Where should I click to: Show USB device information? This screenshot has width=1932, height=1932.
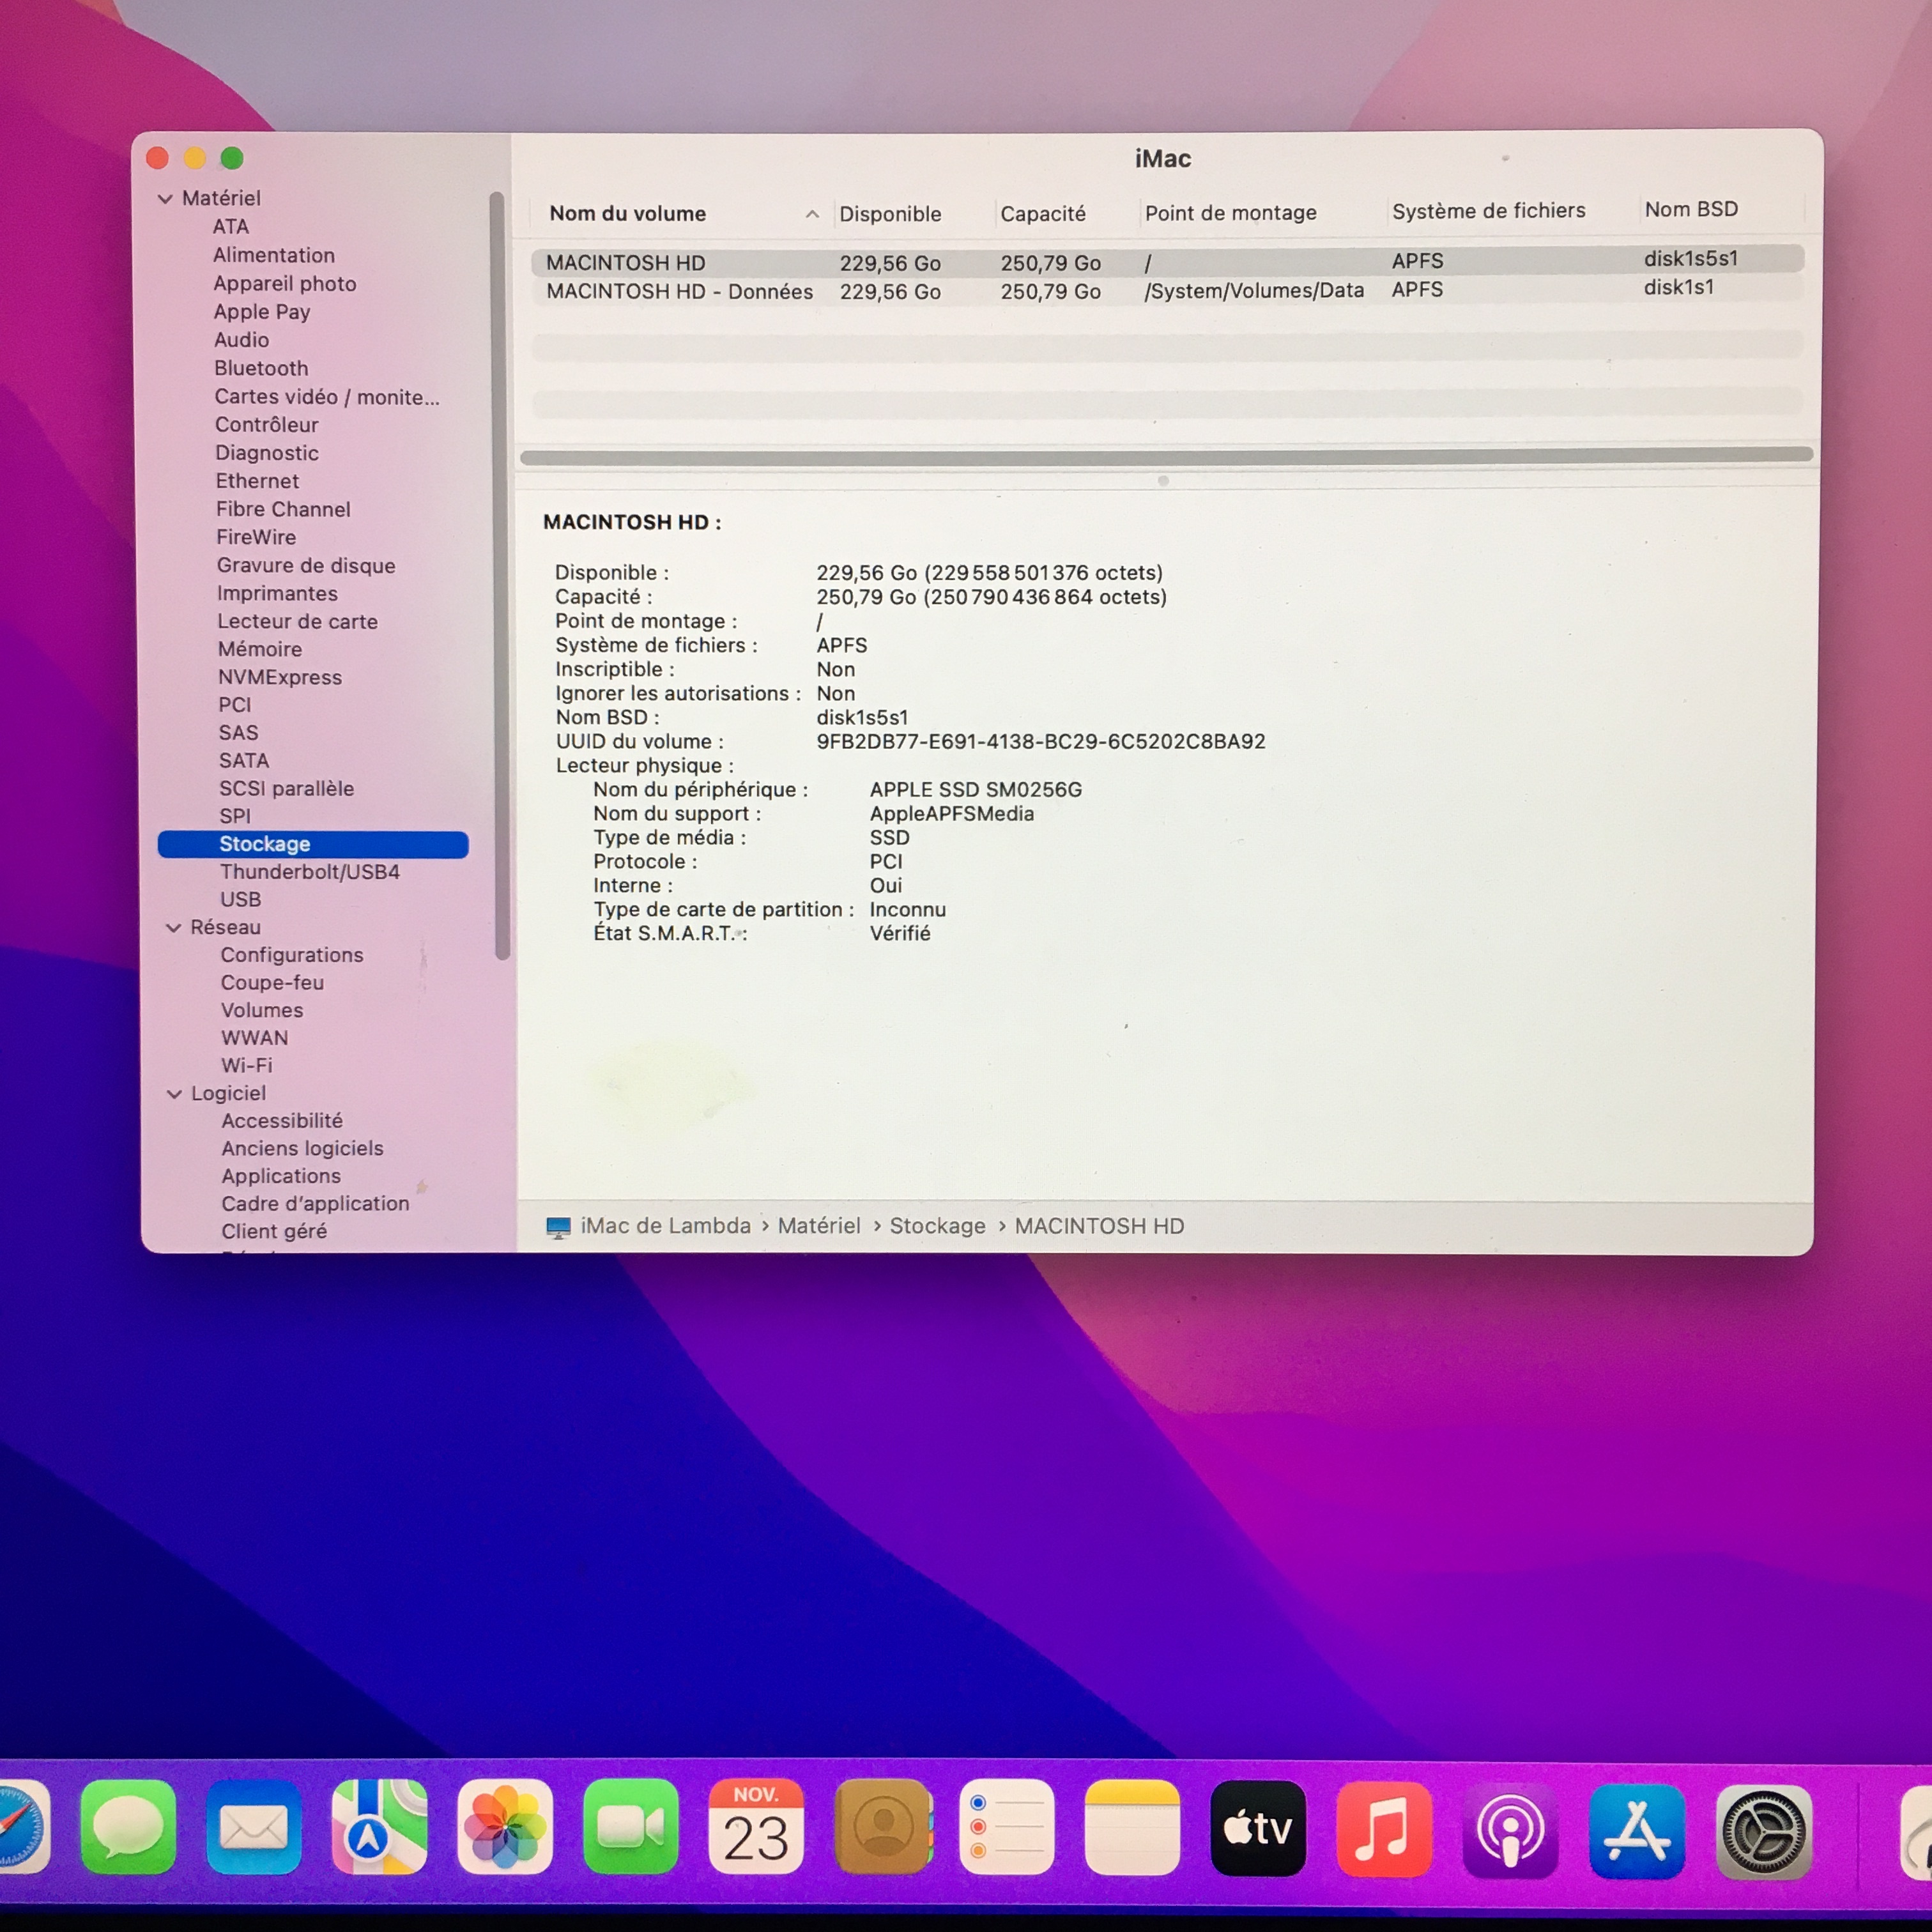[240, 900]
